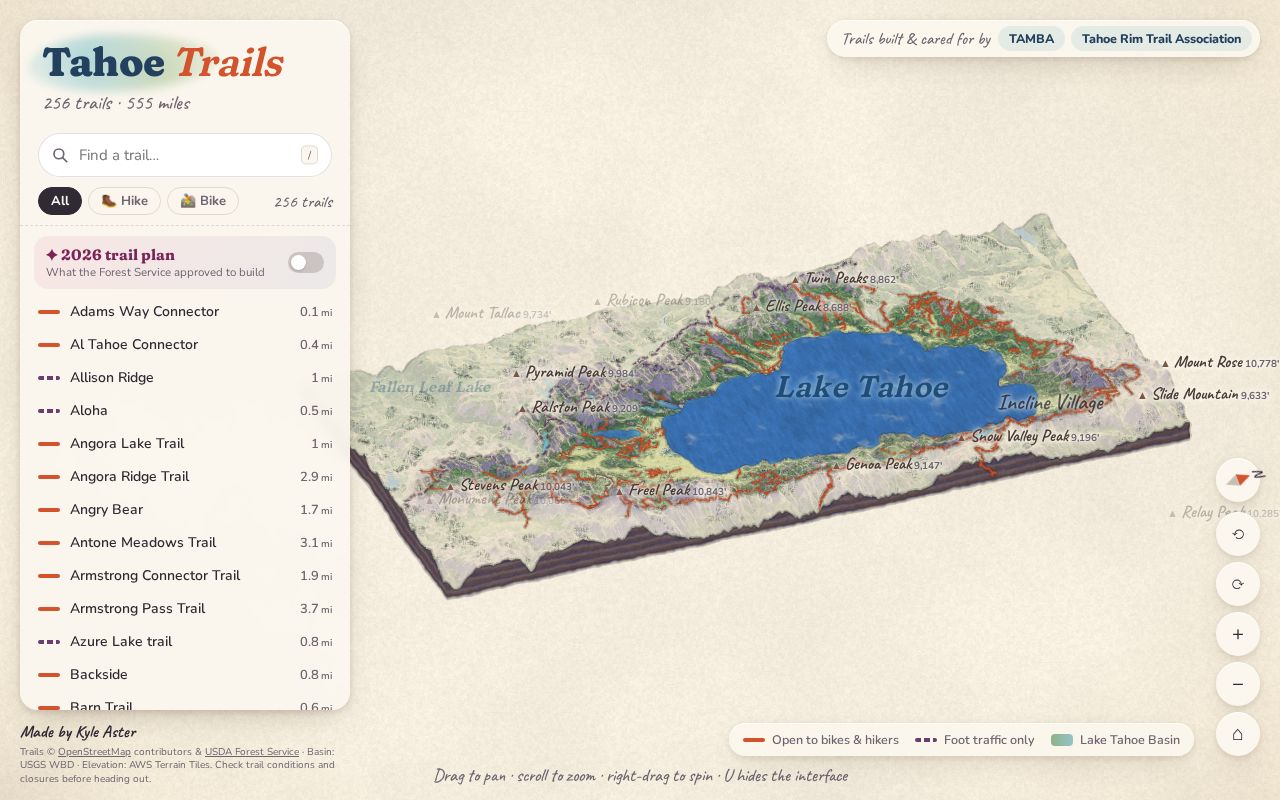The image size is (1280, 800).
Task: Select the All trails filter
Action: [x=60, y=201]
